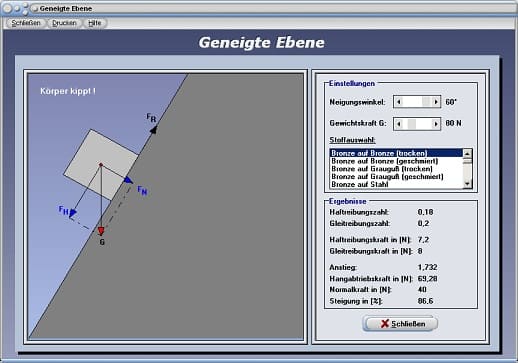Click the Neigungswinkel slider thumb
Viewport: 518px width, 363px height.
[x=426, y=102]
